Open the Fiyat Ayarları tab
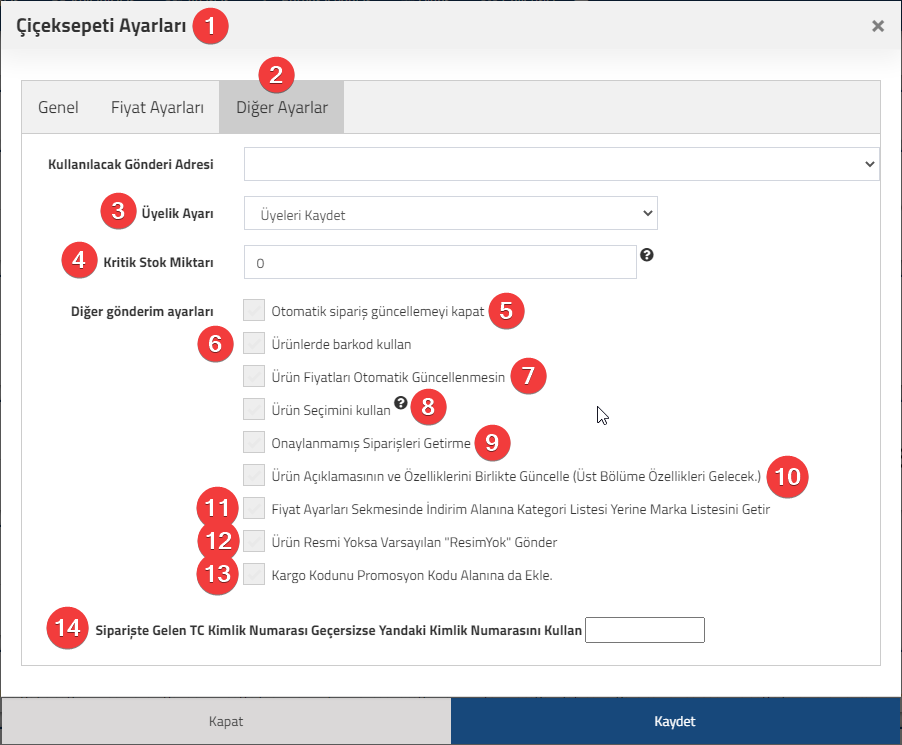Viewport: 902px width, 745px height. pyautogui.click(x=157, y=108)
